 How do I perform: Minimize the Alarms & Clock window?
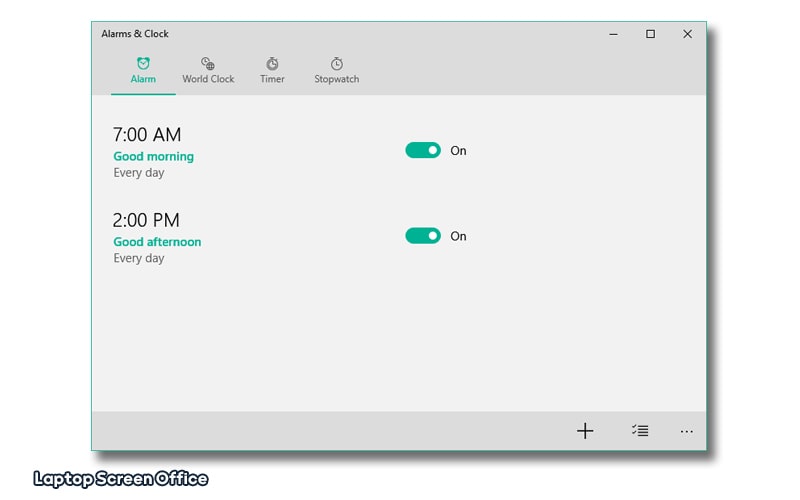613,34
